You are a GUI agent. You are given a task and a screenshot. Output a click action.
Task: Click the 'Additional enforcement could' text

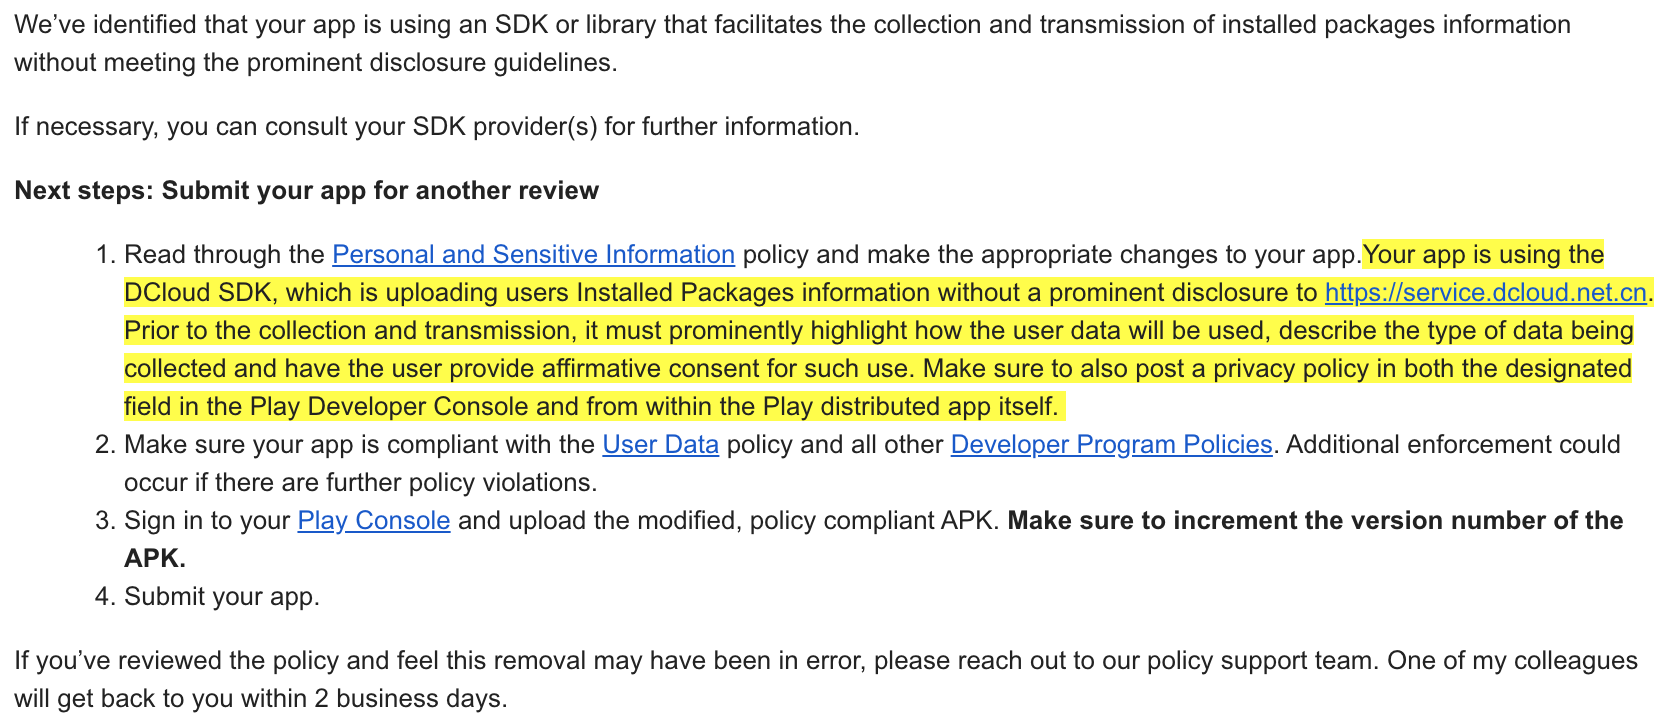tap(1452, 445)
